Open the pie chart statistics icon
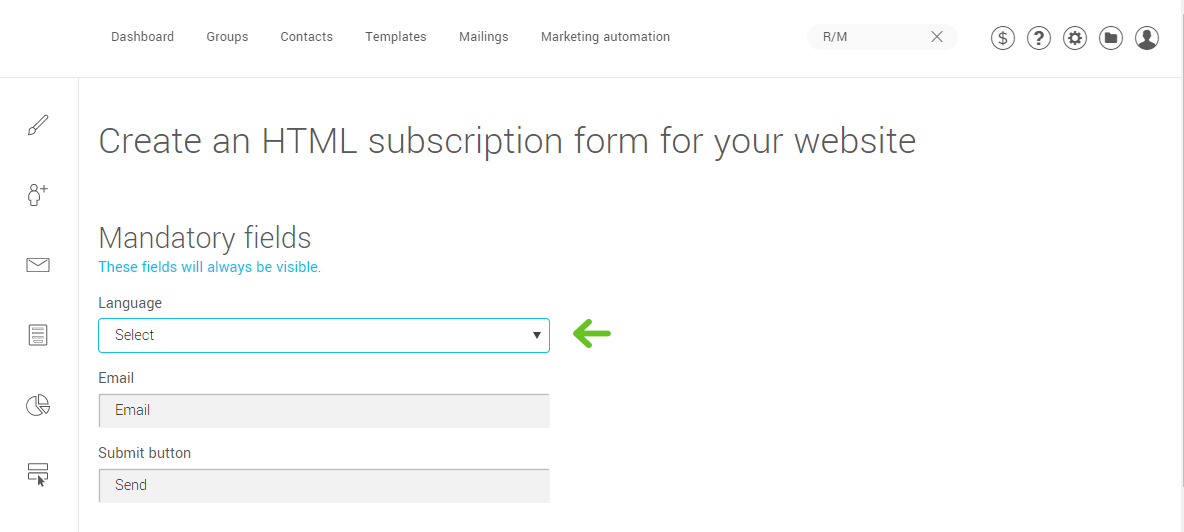The width and height of the screenshot is (1184, 532). click(38, 405)
